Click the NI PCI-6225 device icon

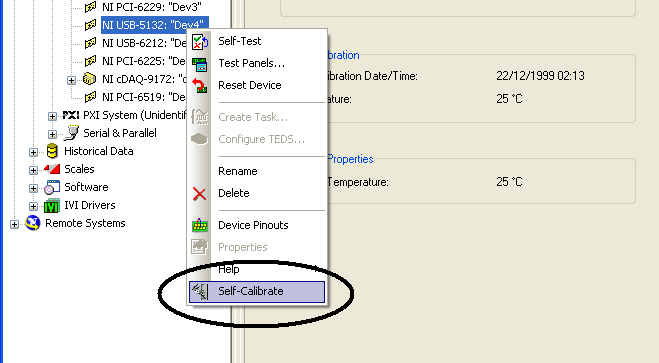click(x=90, y=61)
